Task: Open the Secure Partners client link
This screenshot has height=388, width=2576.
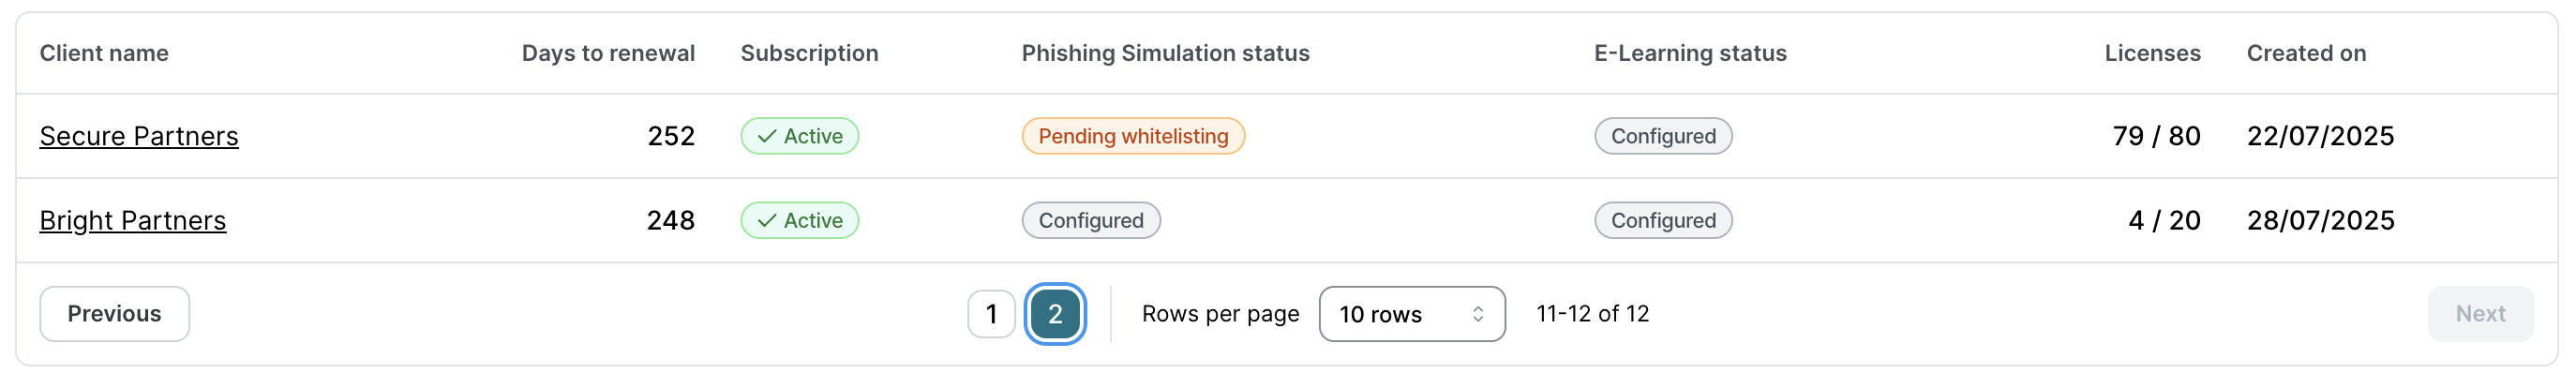Action: pos(139,136)
